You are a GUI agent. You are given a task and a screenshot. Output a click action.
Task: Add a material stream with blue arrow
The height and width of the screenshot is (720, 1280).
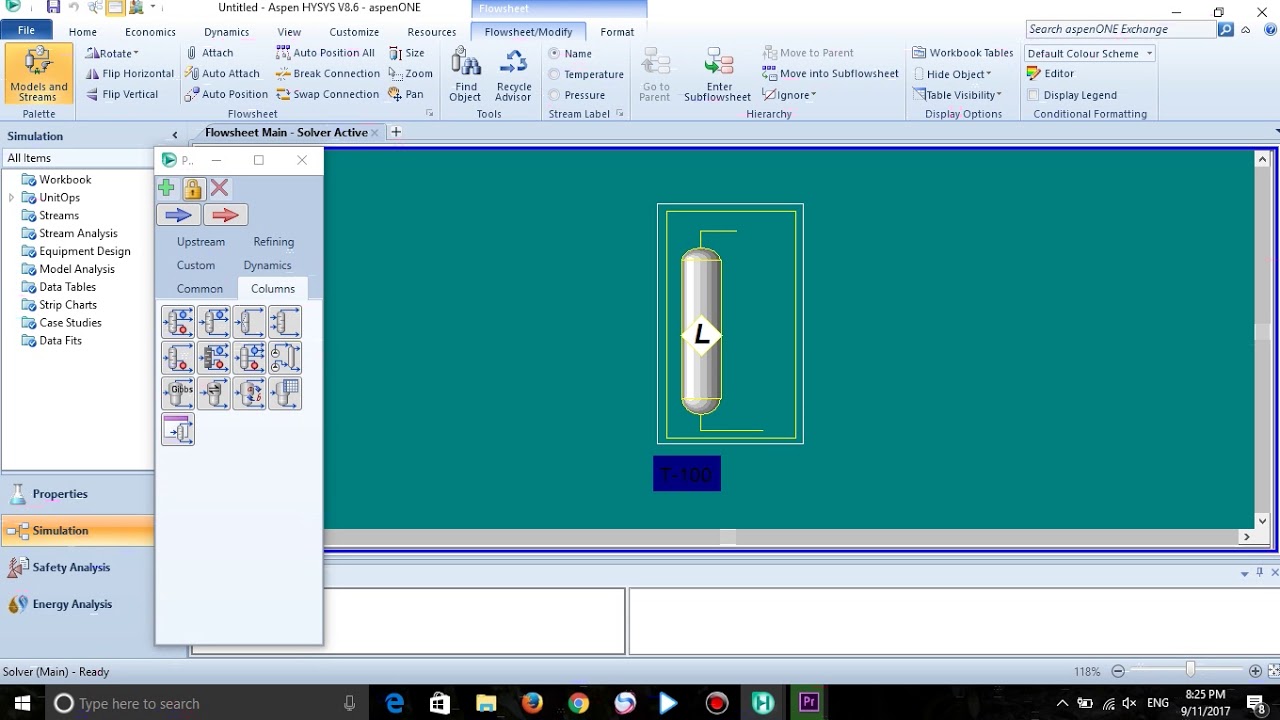(x=178, y=215)
